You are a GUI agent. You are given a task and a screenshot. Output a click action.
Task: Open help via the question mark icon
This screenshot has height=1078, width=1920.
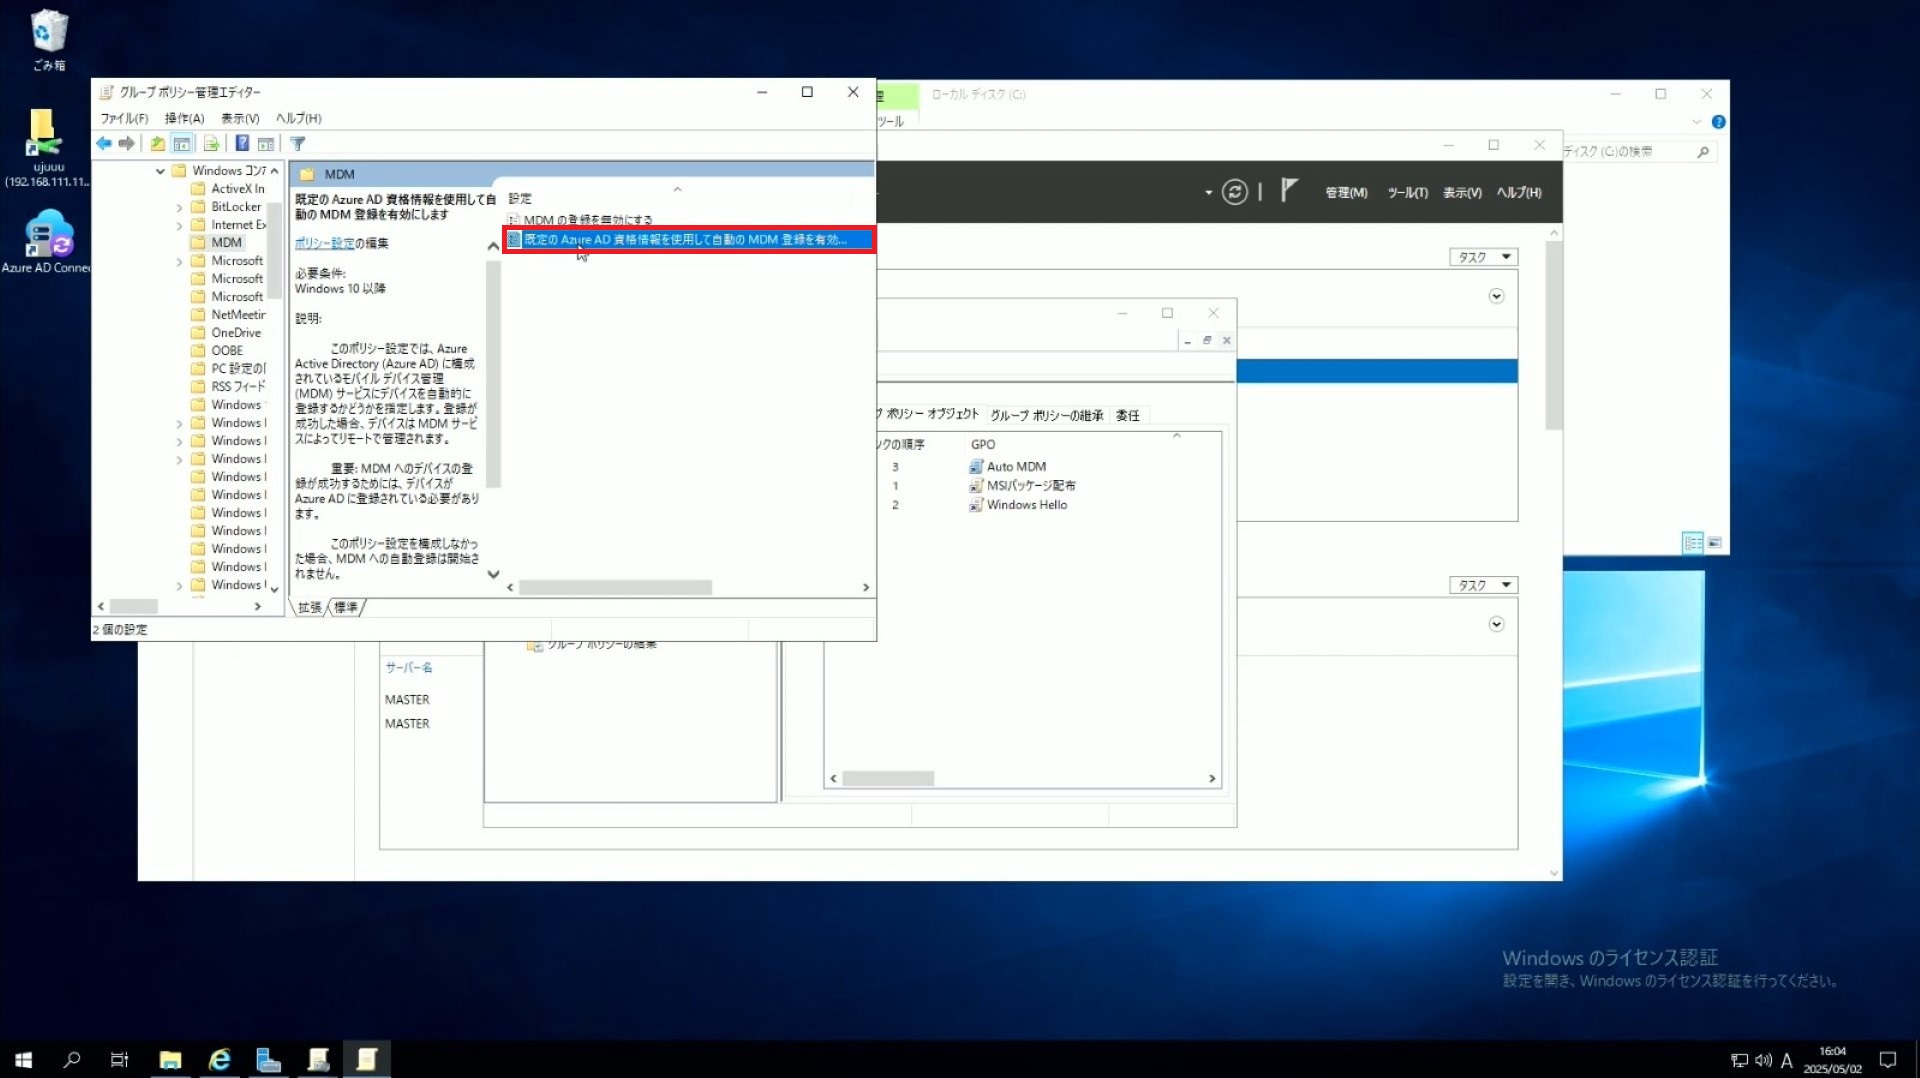coord(242,144)
